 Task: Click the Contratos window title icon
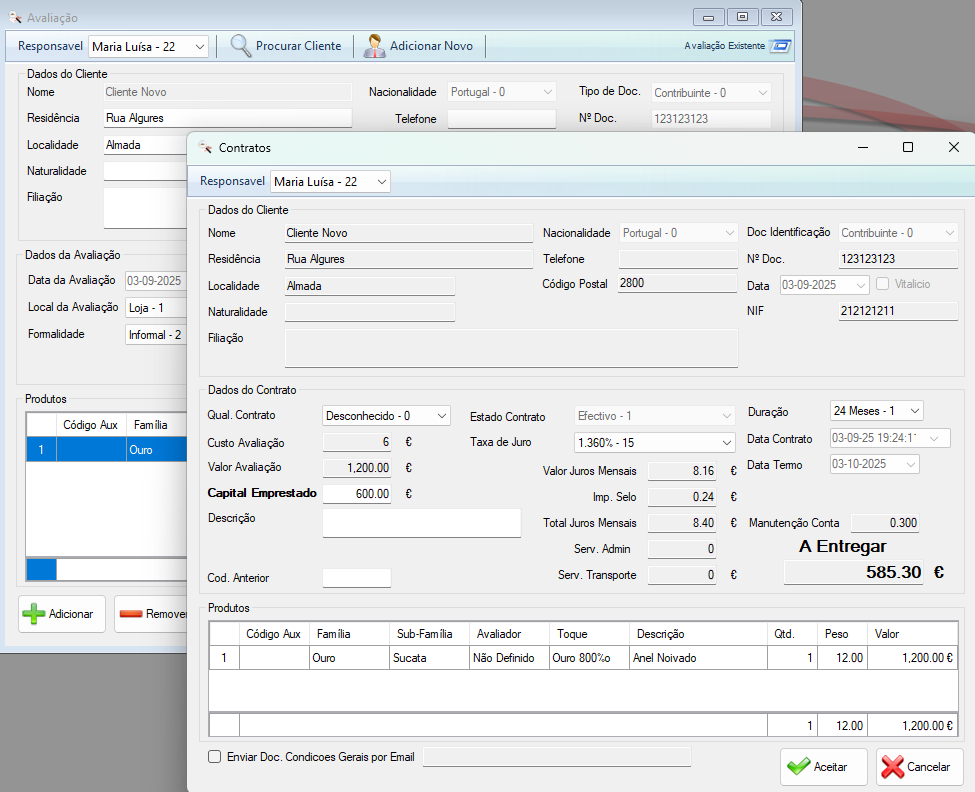pos(205,147)
